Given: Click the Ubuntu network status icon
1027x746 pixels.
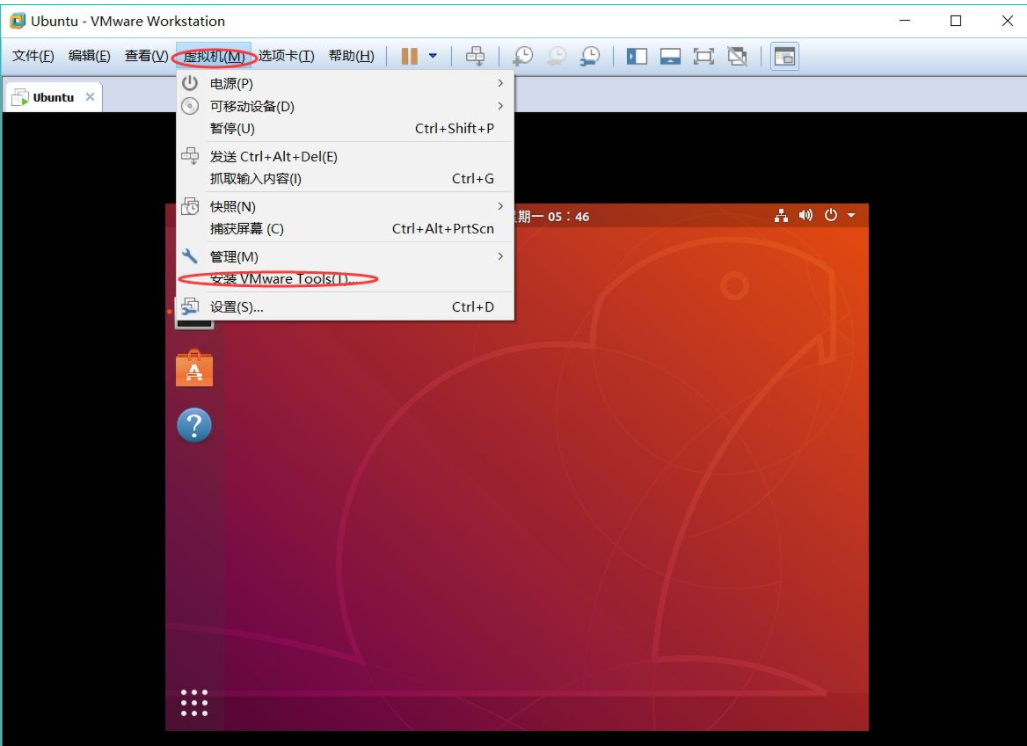Looking at the screenshot, I should coord(781,215).
